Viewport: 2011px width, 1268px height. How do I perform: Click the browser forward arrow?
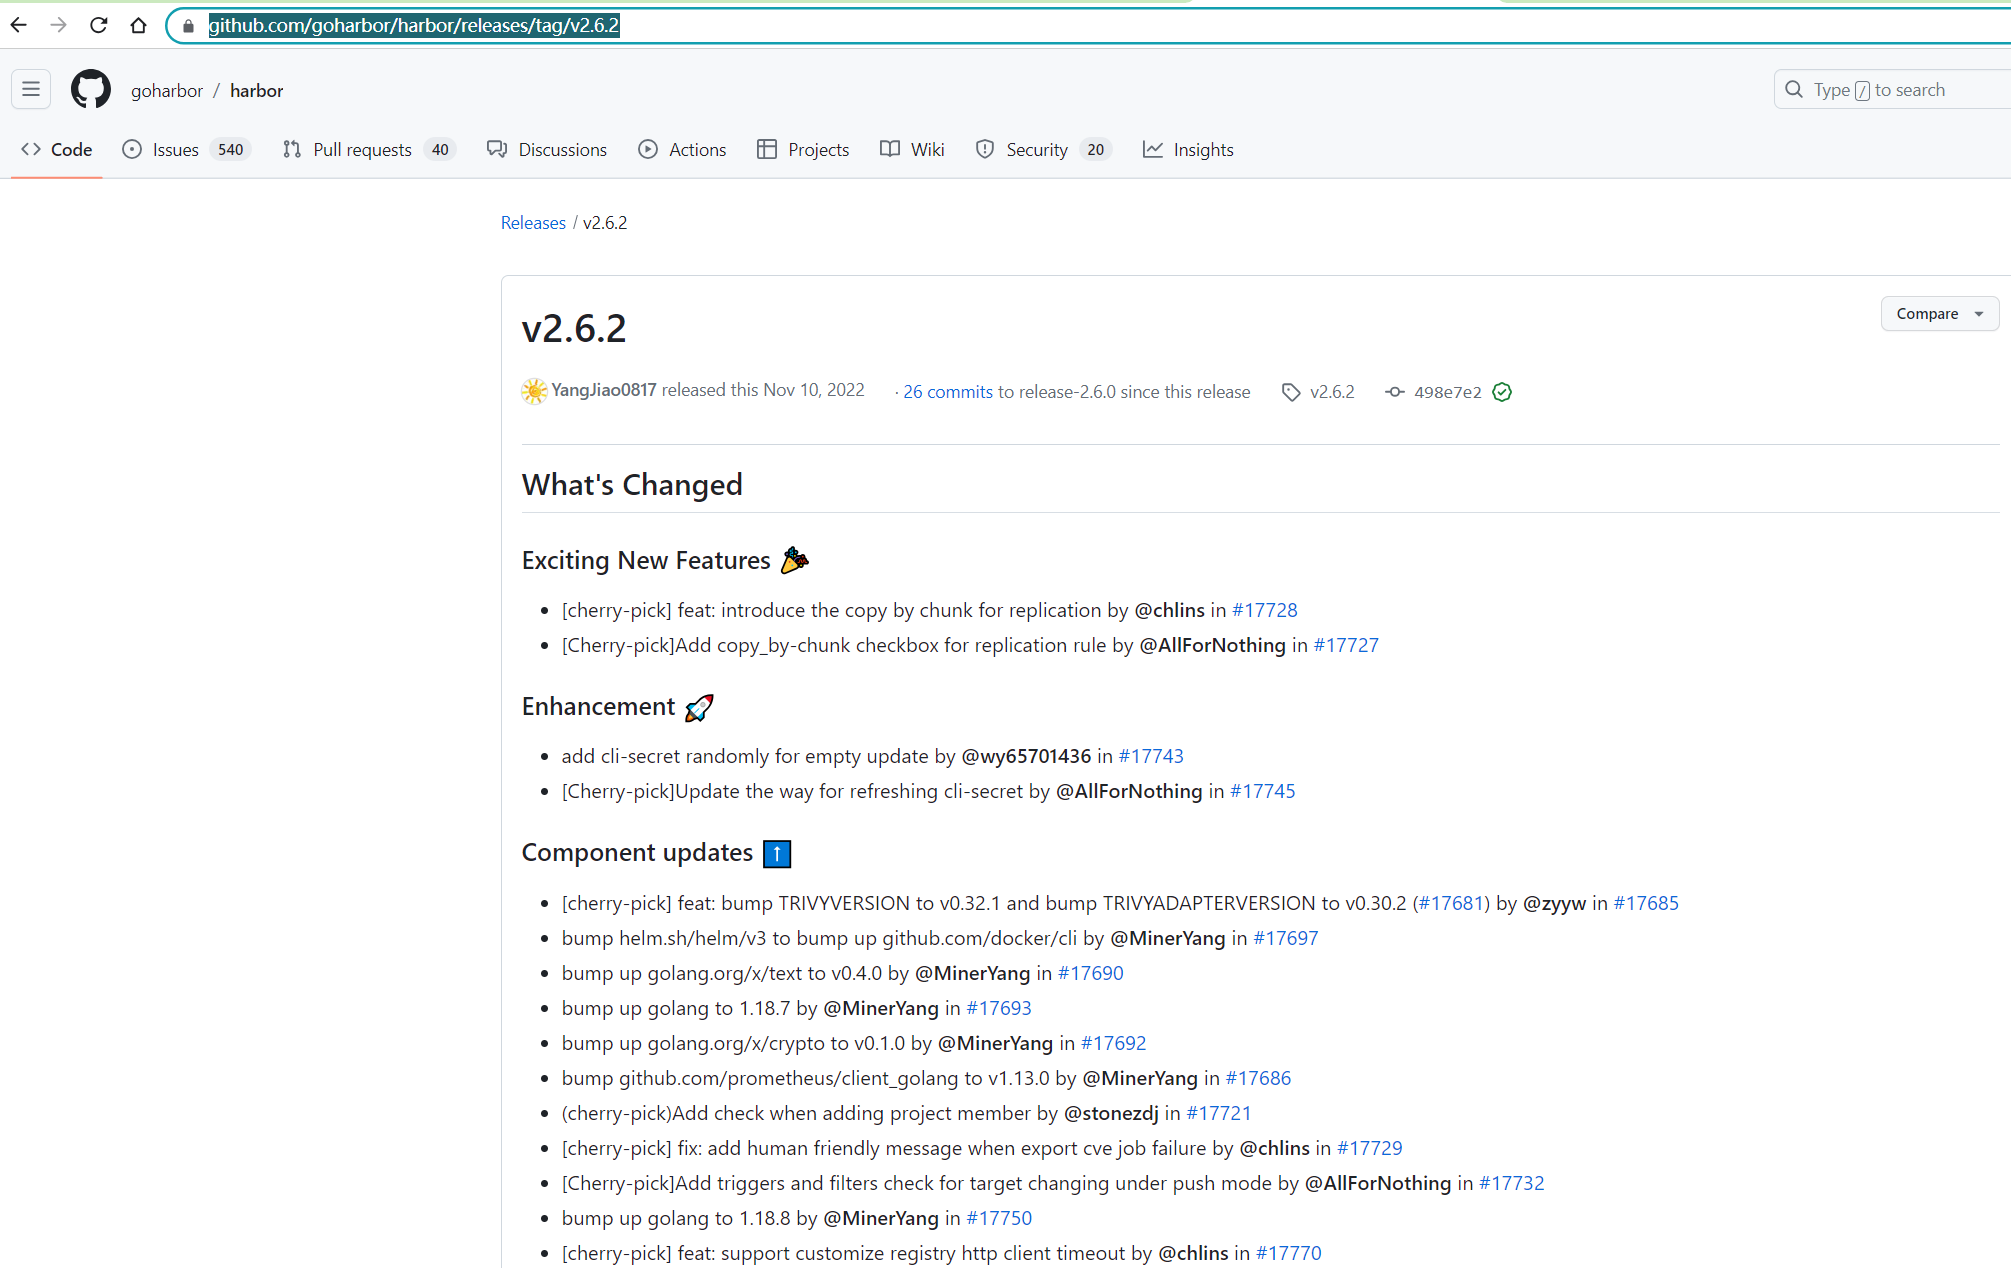point(58,25)
